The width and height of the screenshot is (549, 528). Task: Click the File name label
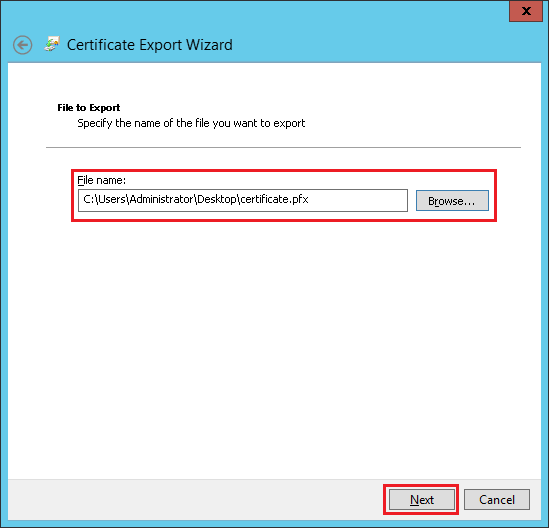click(102, 180)
